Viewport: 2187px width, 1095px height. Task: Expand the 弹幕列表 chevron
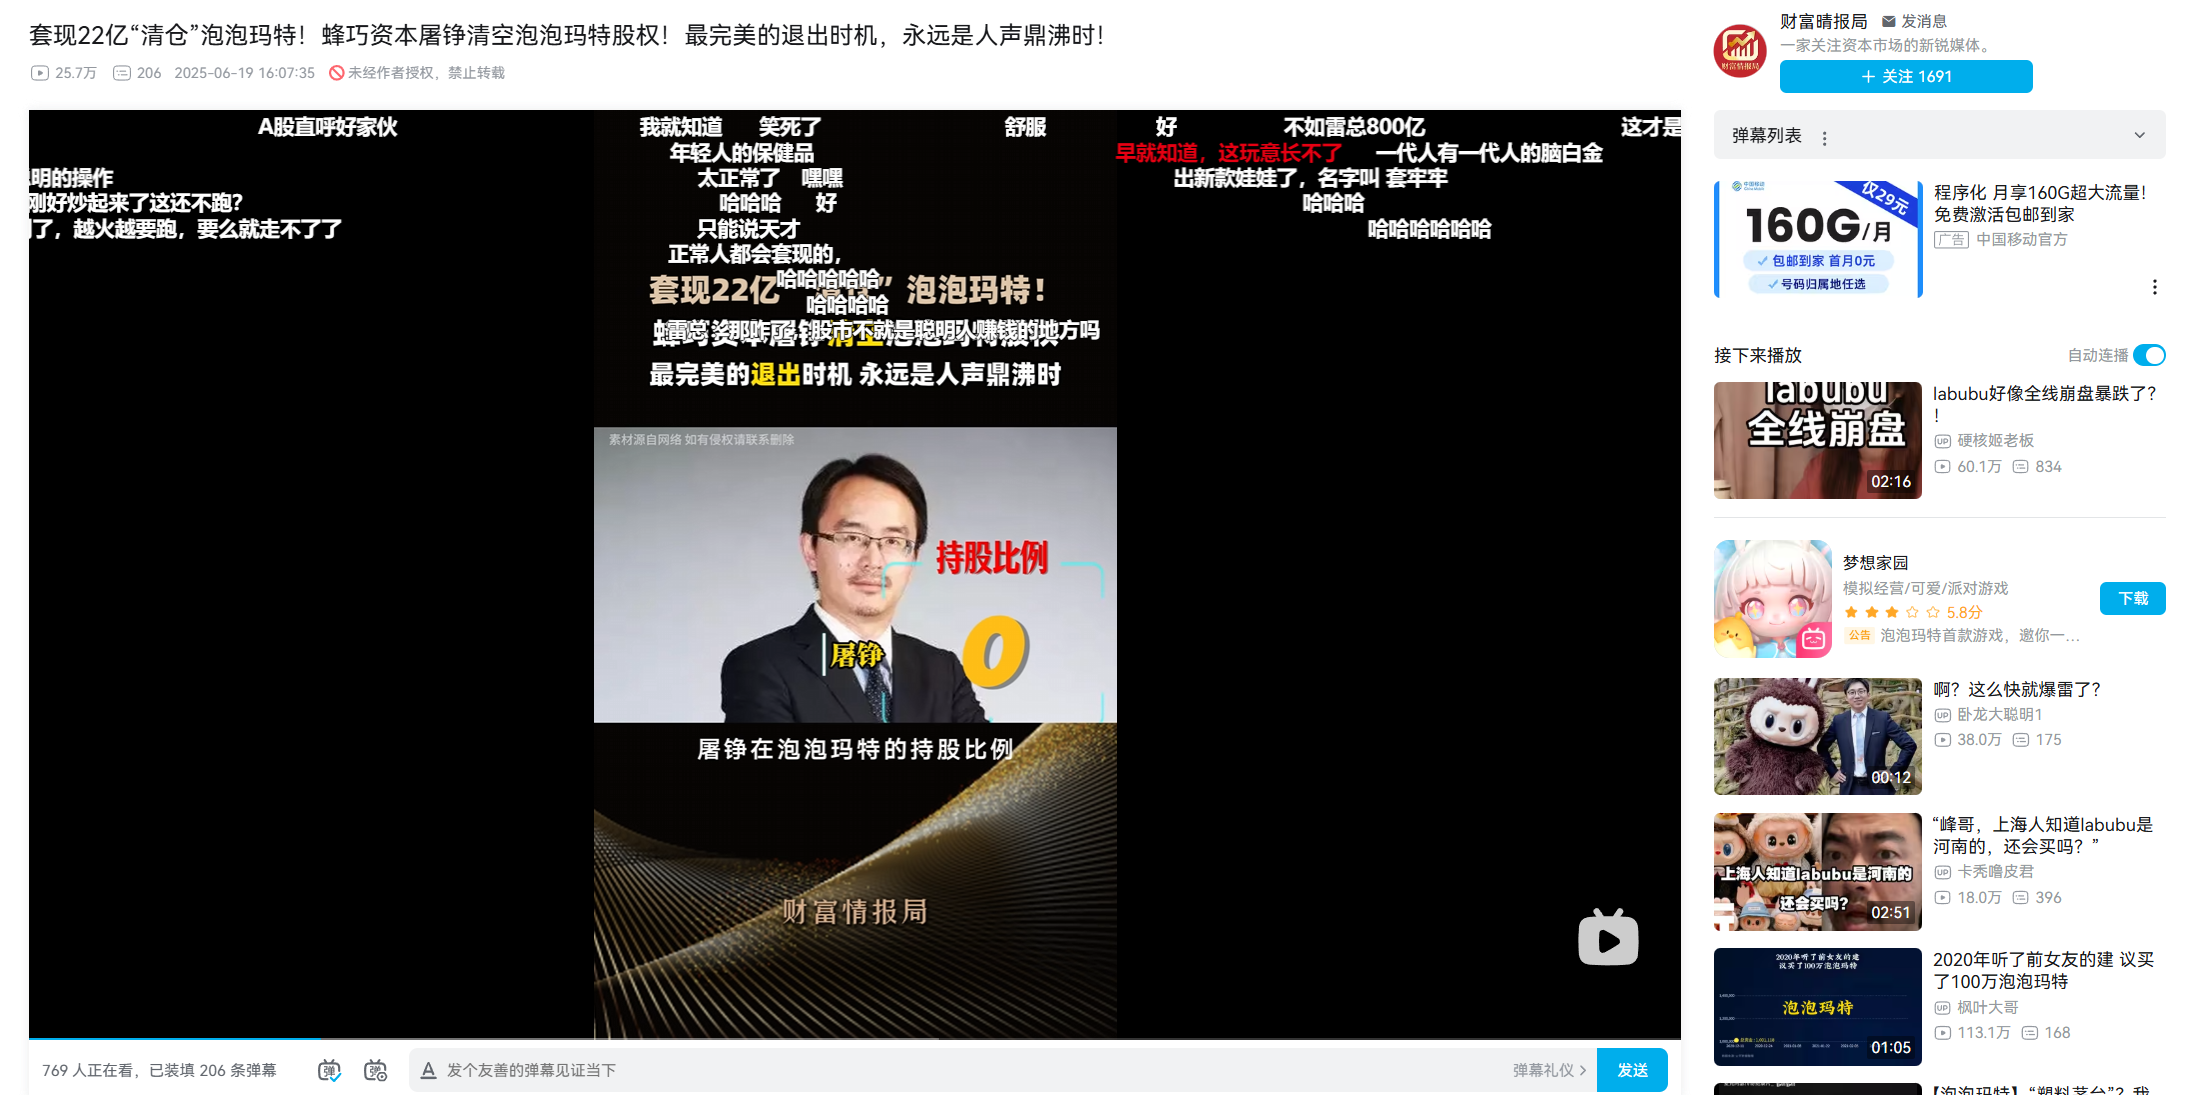2139,135
